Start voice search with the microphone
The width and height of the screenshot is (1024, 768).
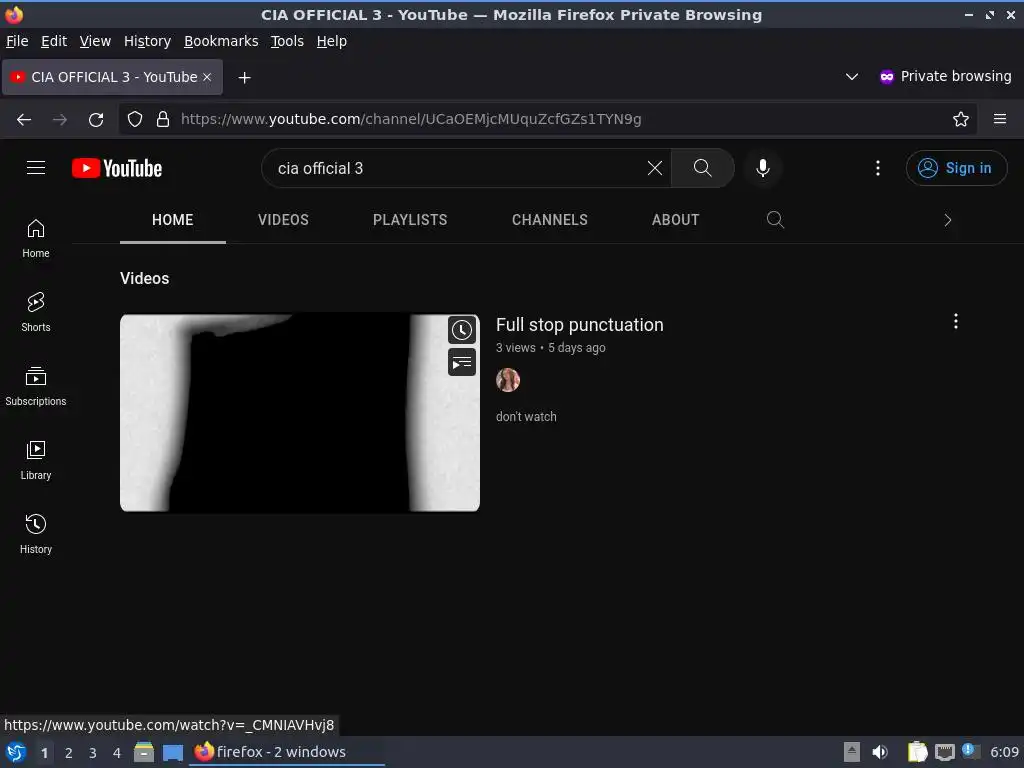point(762,168)
